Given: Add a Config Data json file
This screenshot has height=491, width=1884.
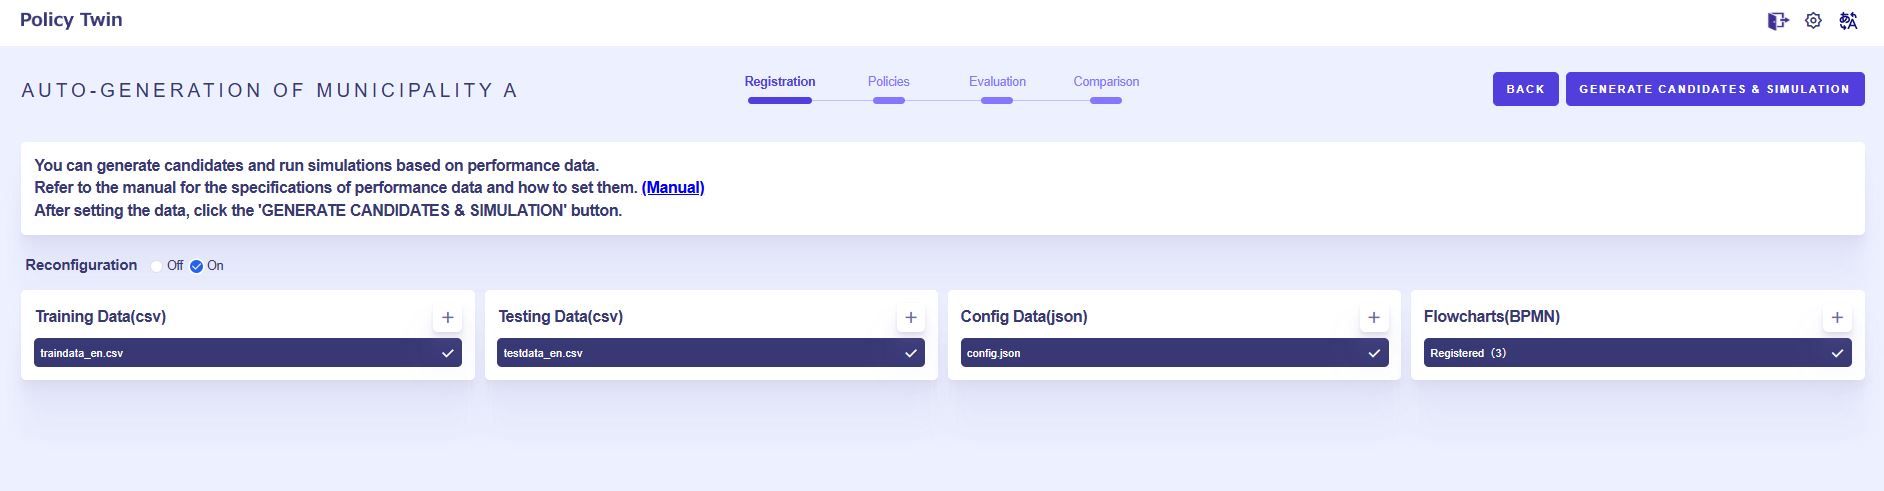Looking at the screenshot, I should 1373,317.
